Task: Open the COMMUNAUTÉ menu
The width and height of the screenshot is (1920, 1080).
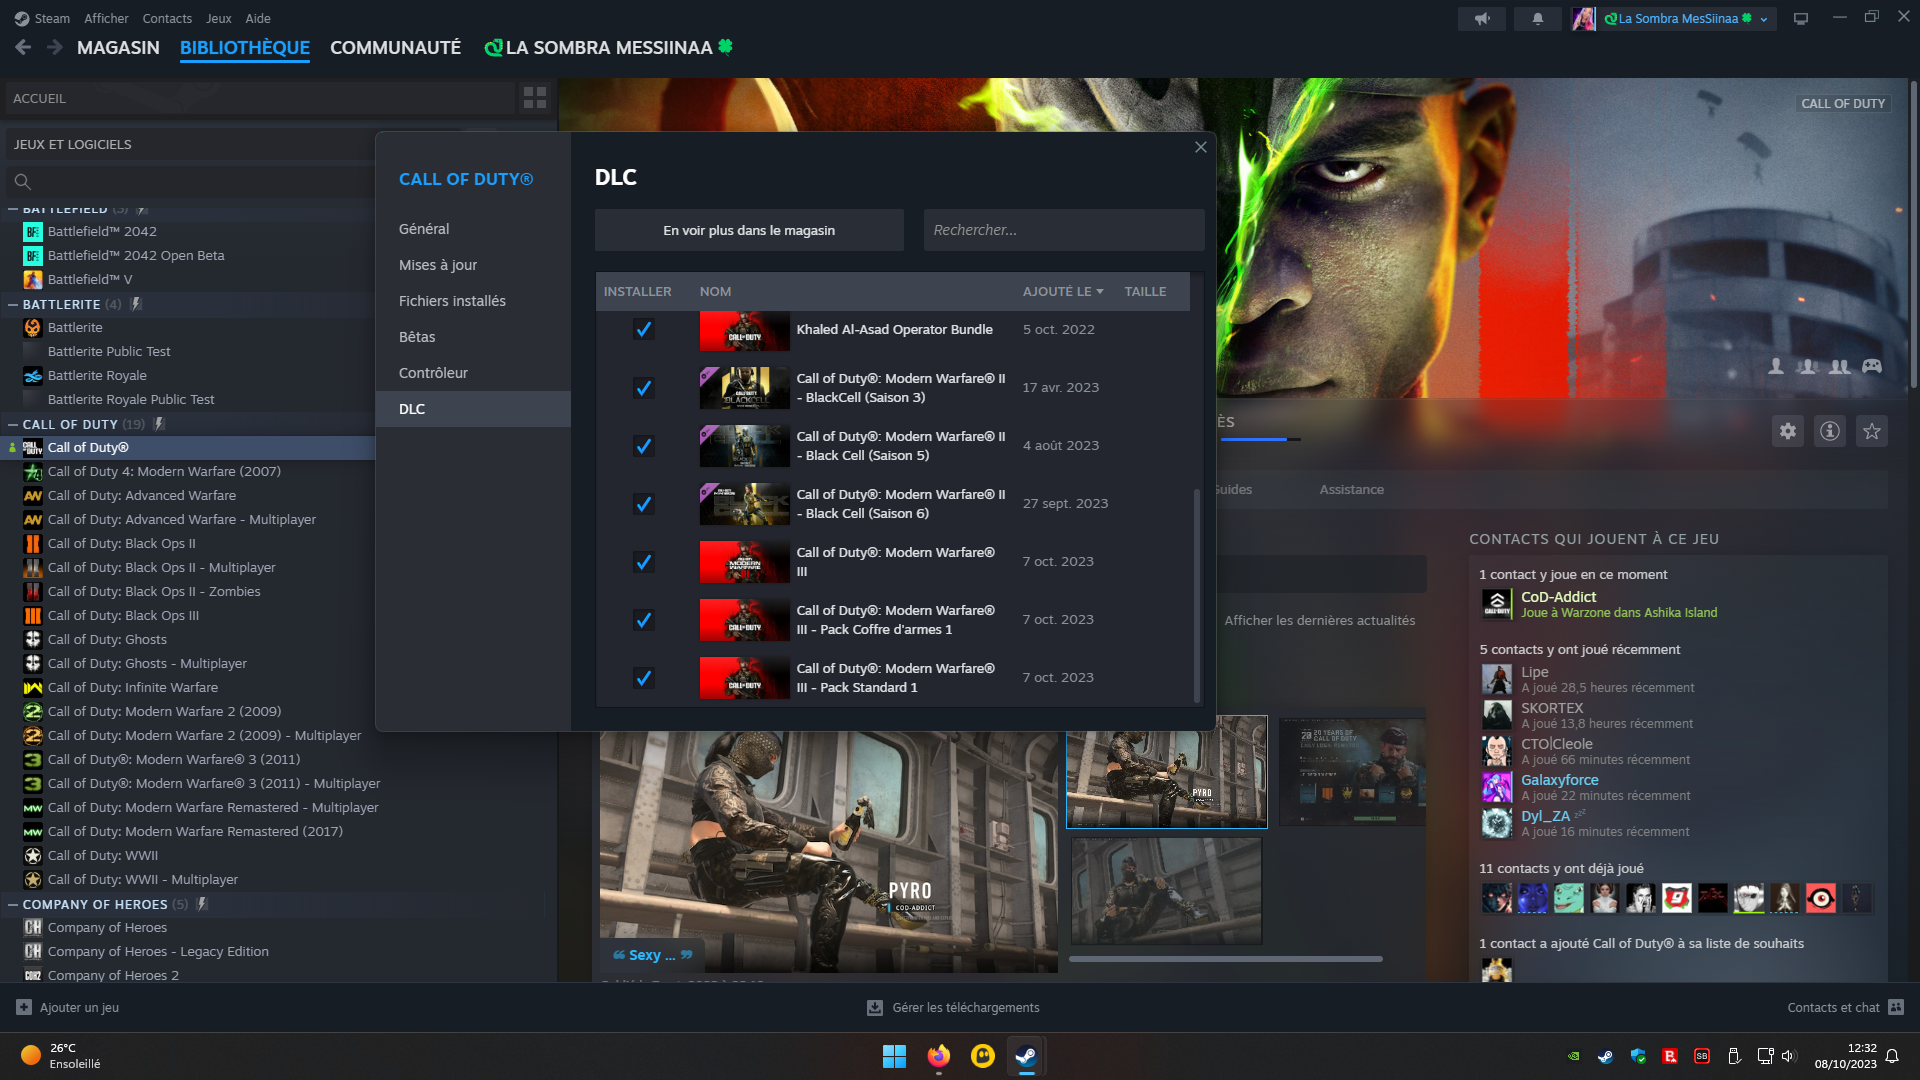Action: pos(395,47)
